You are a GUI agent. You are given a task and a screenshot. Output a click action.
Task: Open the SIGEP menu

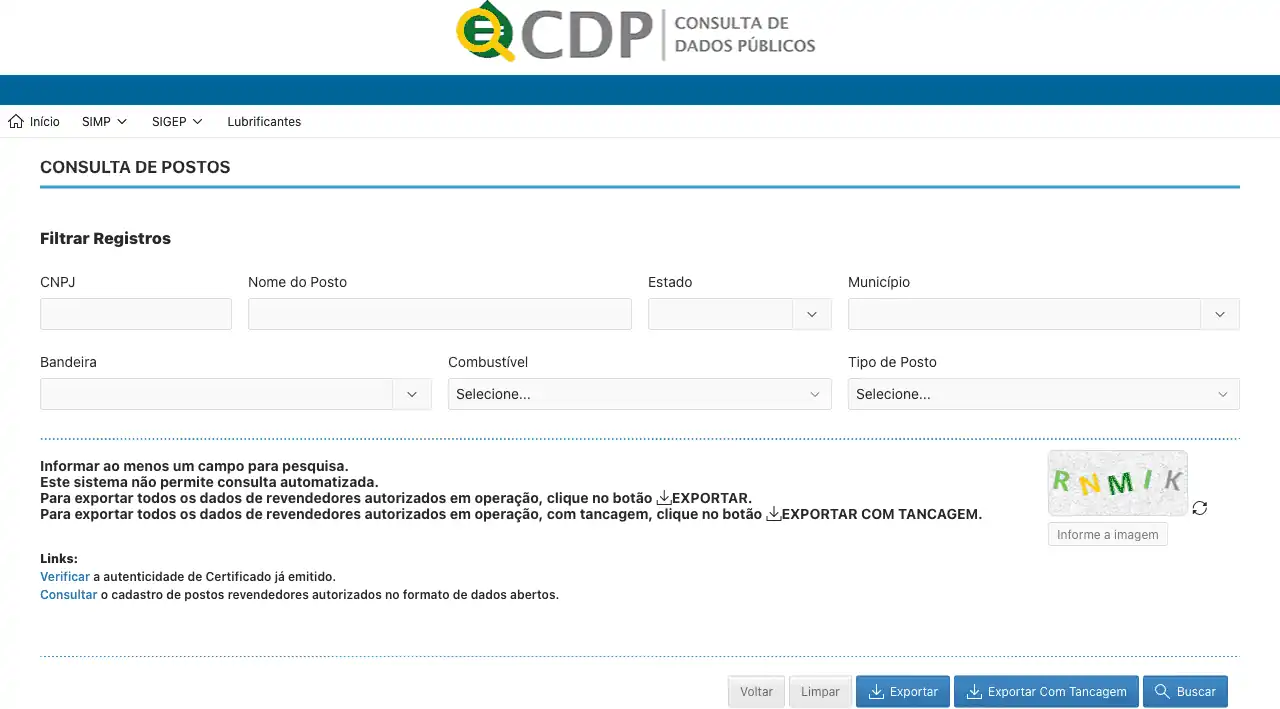(177, 121)
